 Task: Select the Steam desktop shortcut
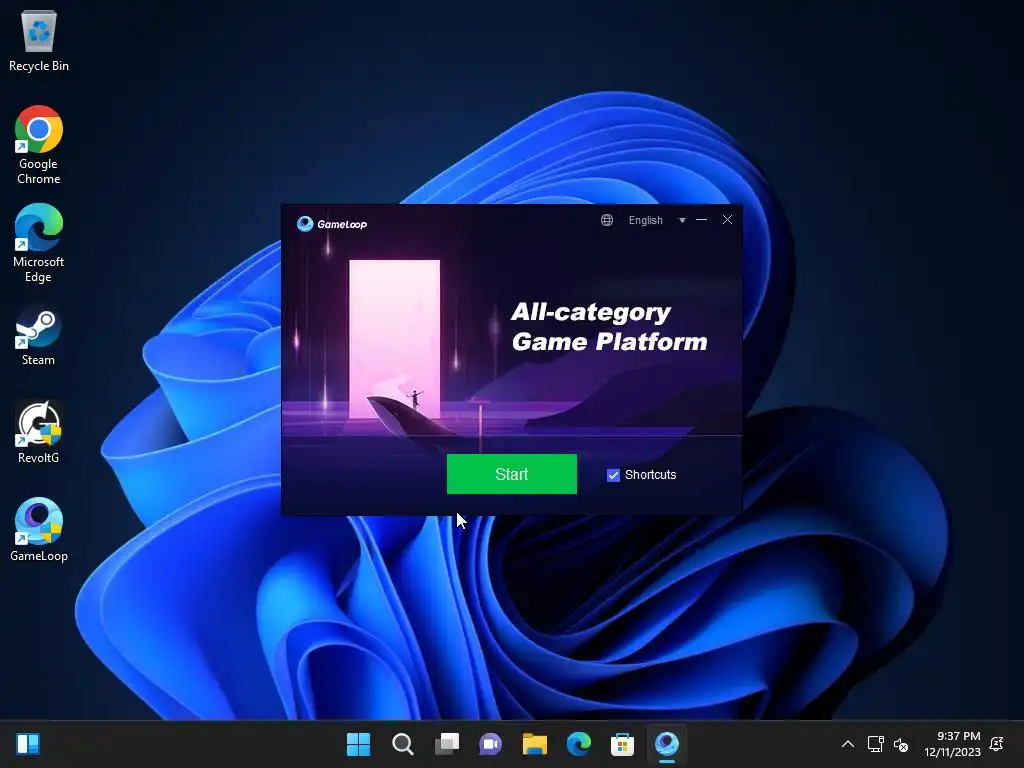point(39,335)
